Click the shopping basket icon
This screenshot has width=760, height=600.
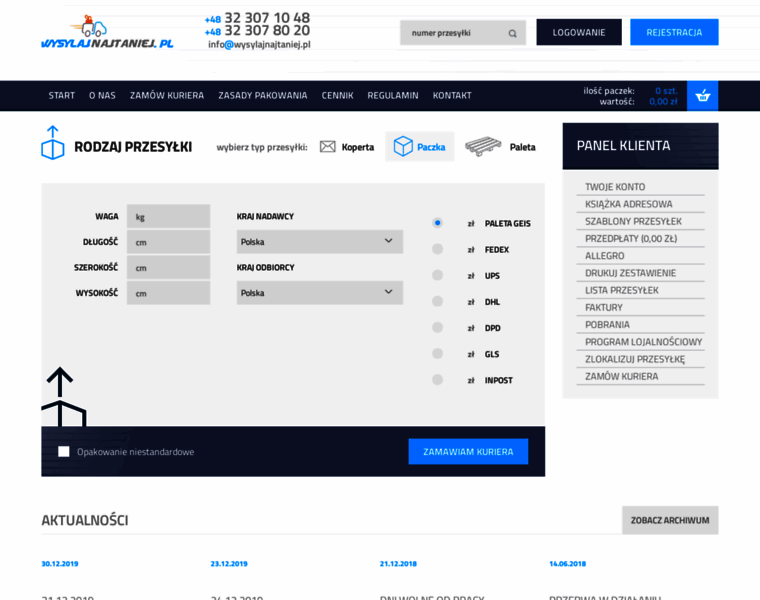702,96
